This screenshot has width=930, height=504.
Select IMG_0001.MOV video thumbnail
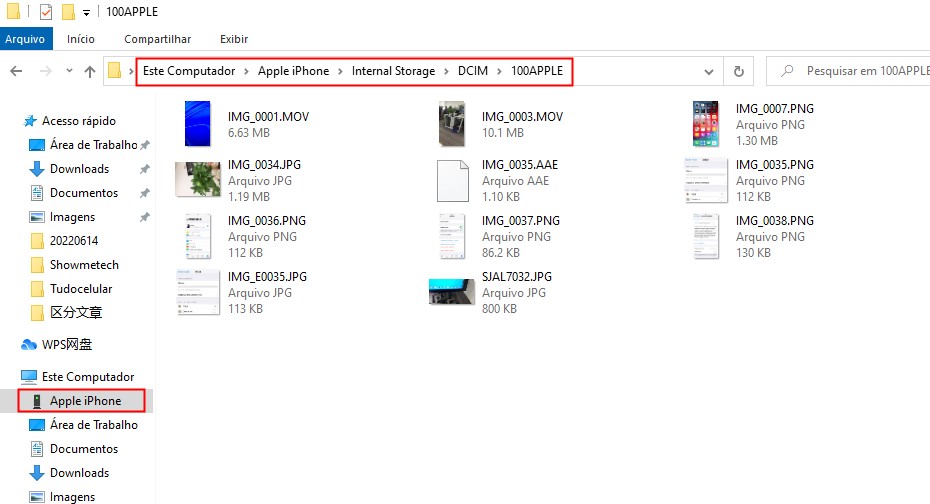click(x=198, y=124)
